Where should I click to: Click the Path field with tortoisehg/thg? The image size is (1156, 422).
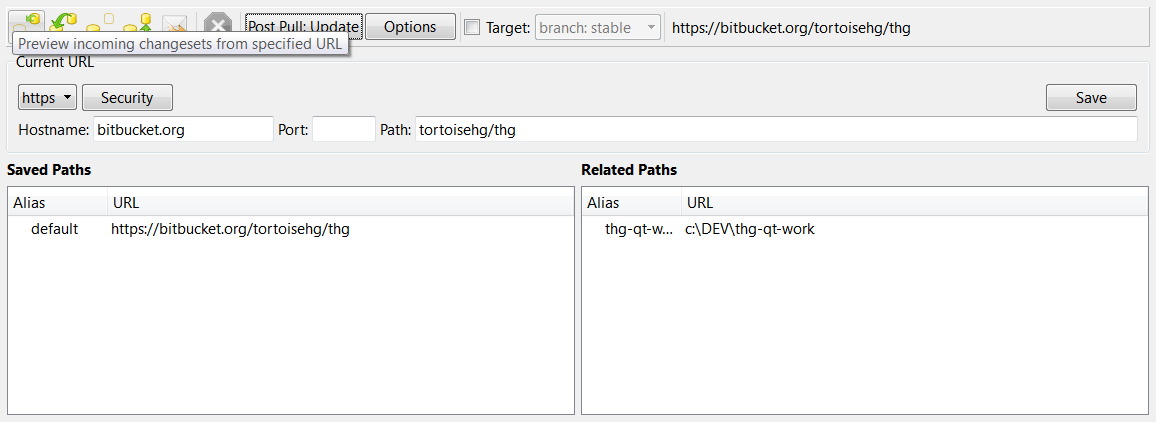[775, 130]
